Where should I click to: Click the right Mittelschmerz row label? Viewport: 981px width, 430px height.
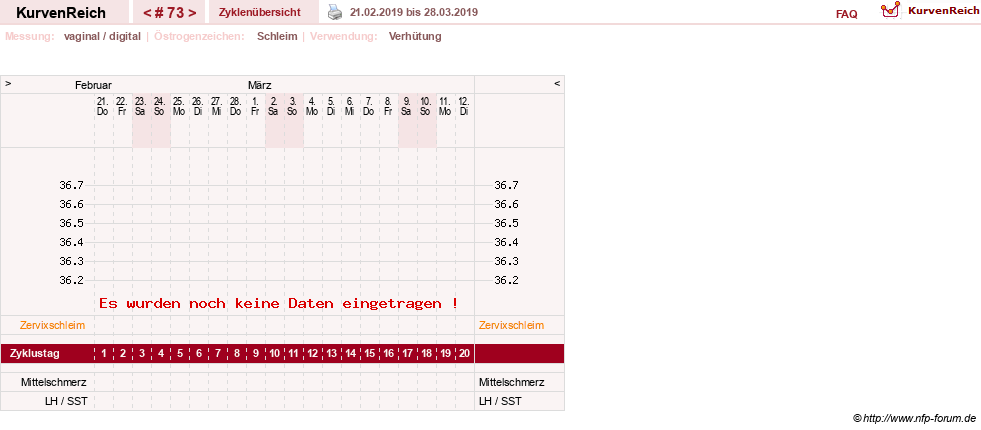click(512, 382)
